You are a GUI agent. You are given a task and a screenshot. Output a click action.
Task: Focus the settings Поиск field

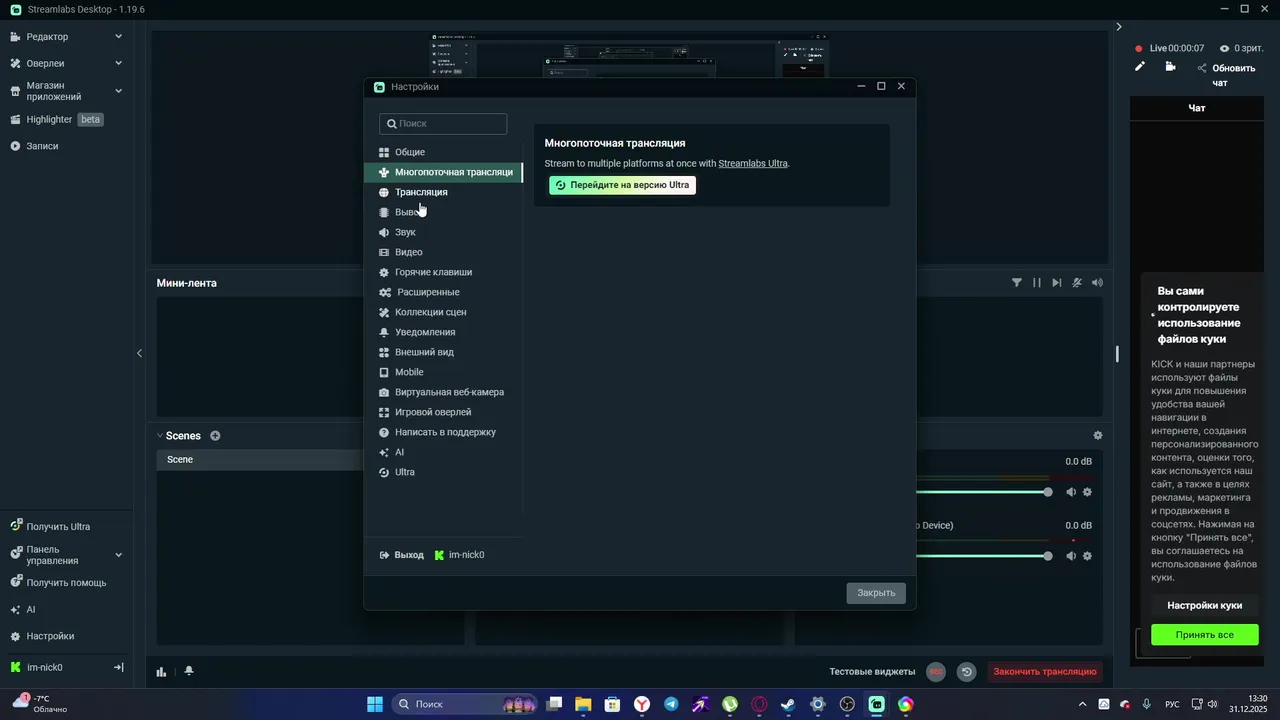443,124
